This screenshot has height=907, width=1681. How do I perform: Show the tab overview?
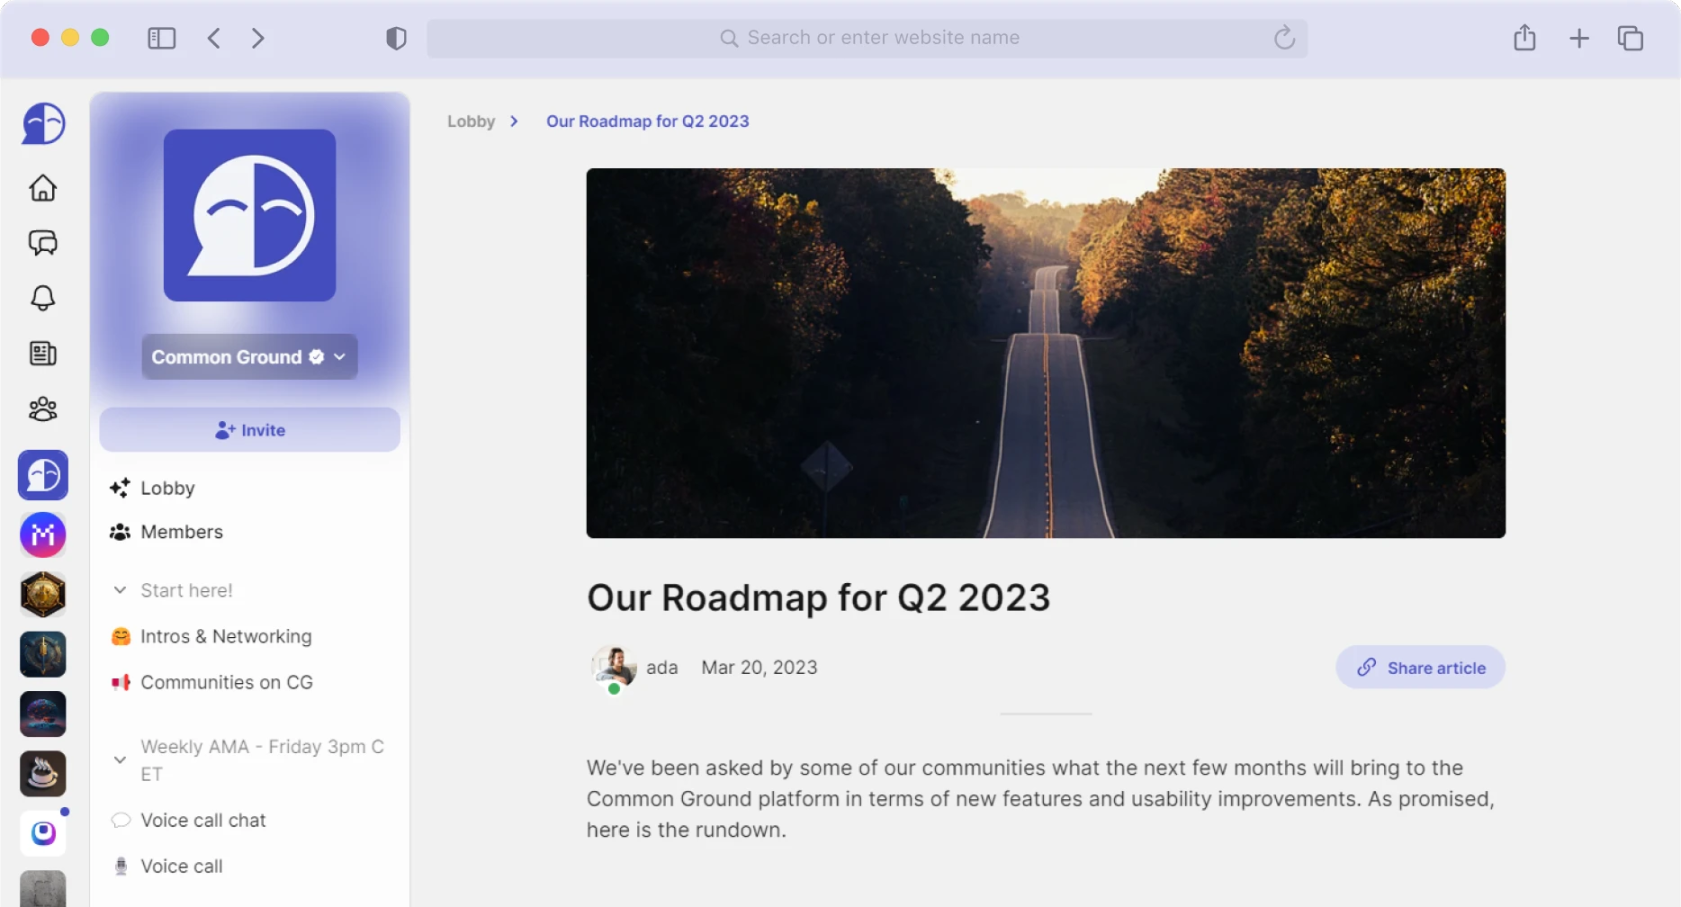(1631, 38)
